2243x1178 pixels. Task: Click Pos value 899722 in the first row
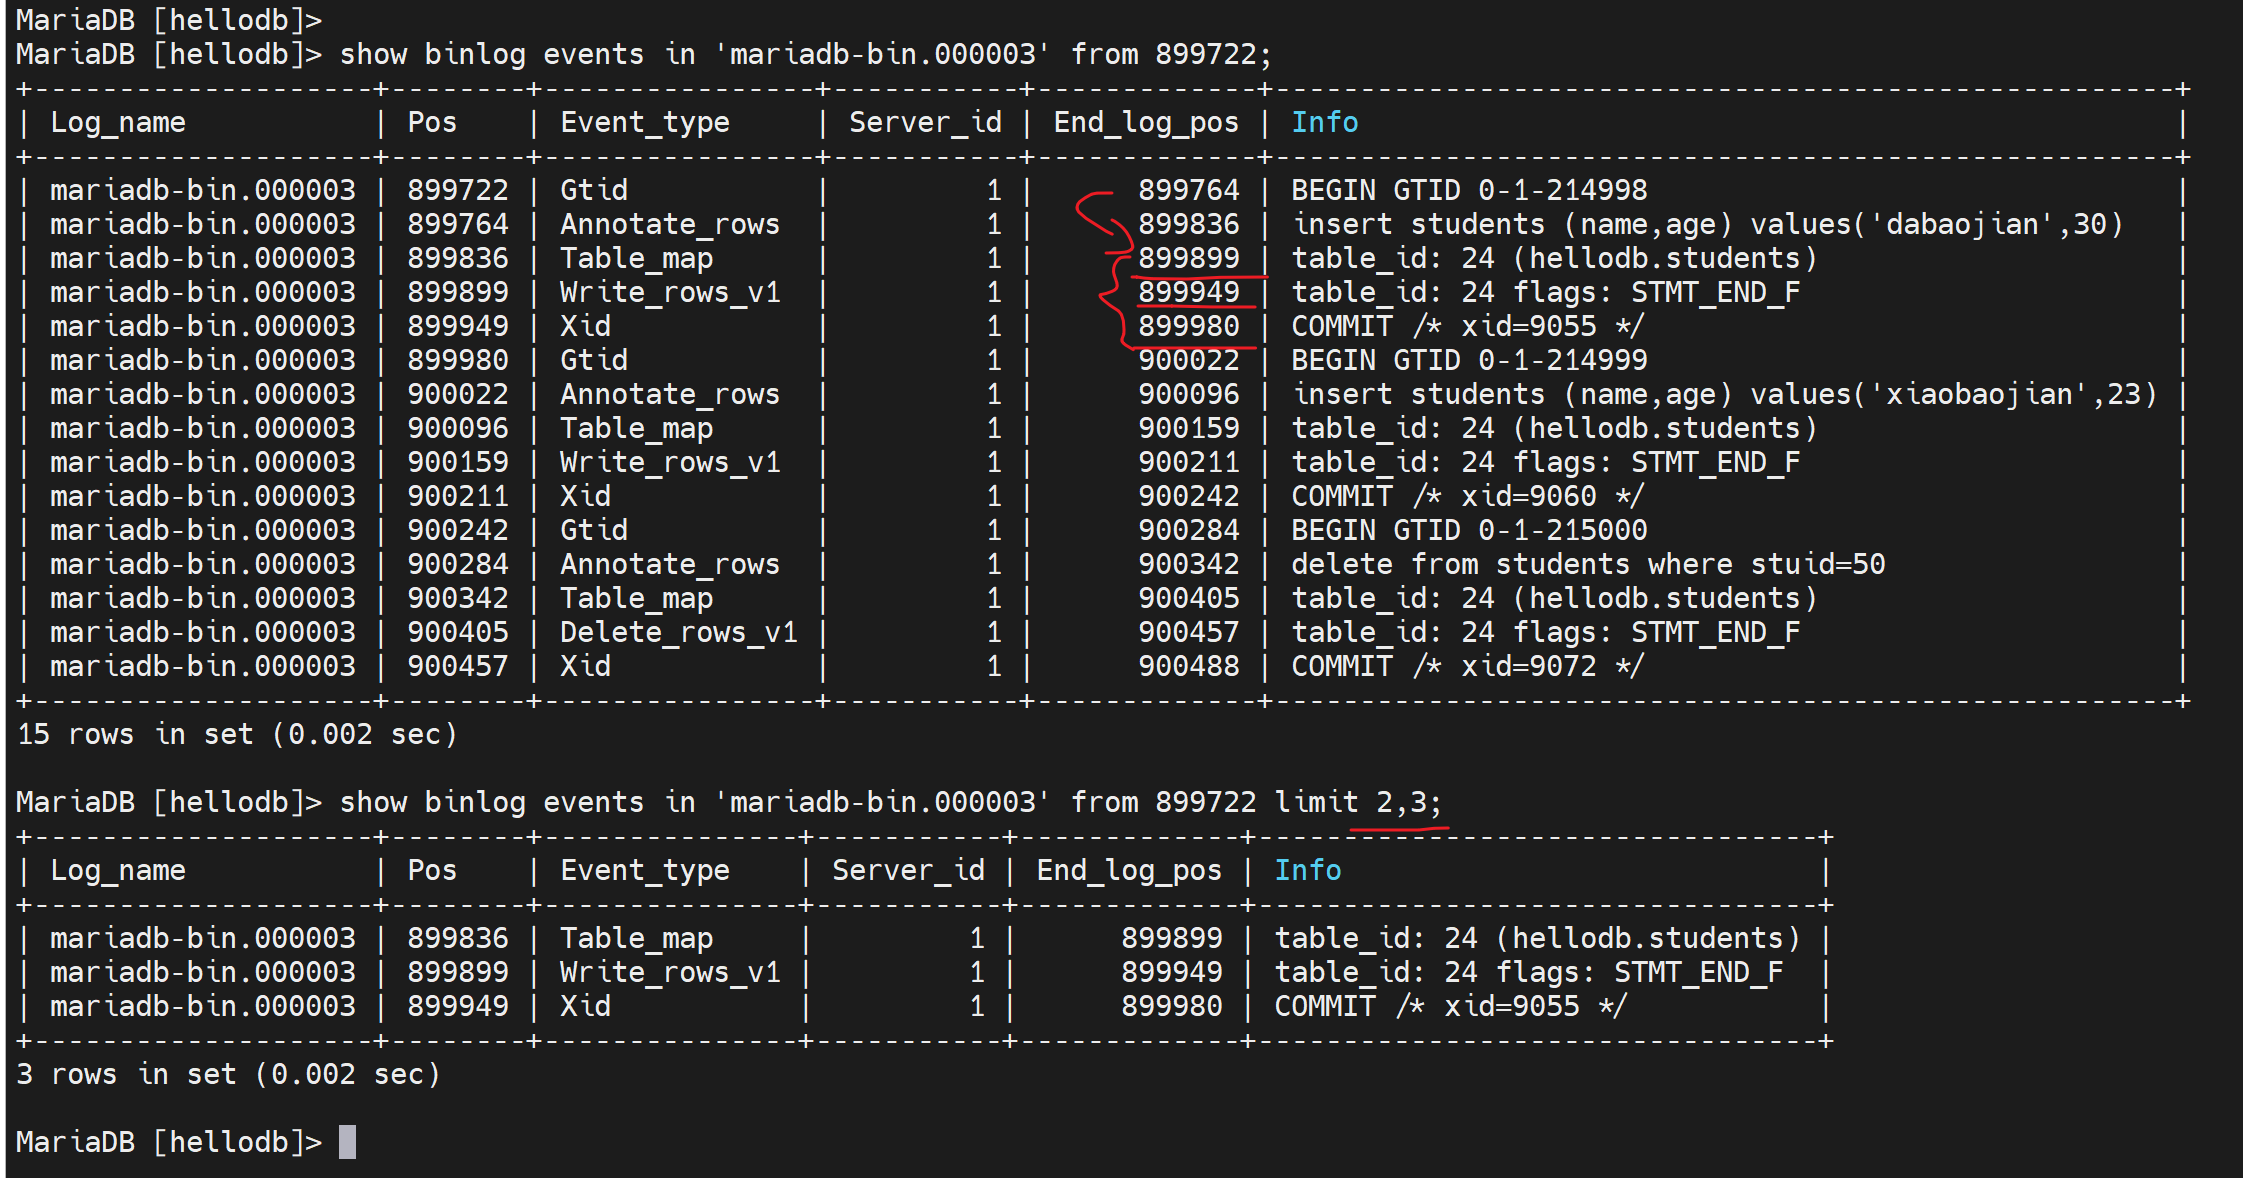click(457, 190)
